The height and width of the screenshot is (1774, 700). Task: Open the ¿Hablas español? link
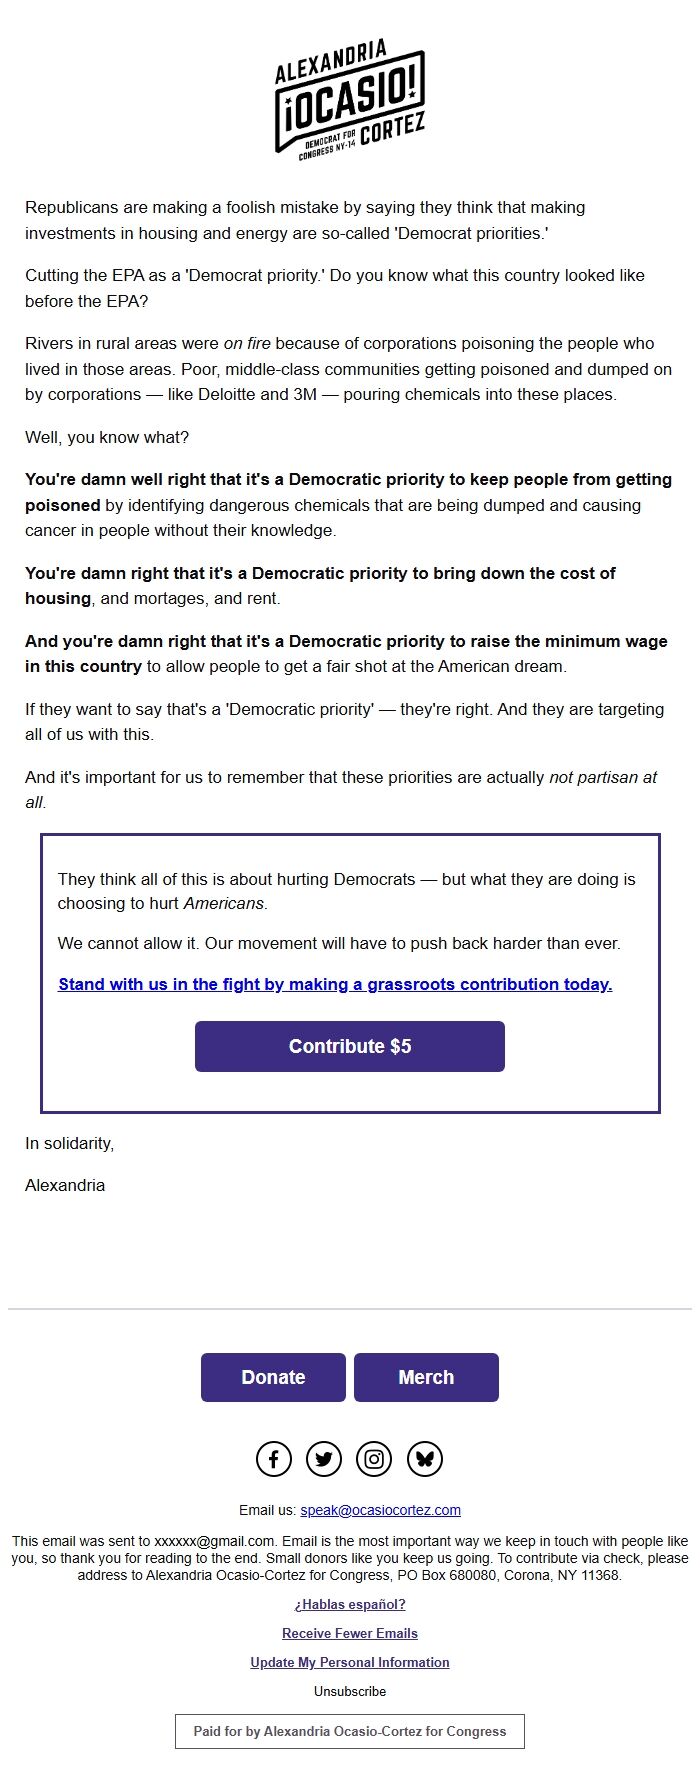point(350,1604)
